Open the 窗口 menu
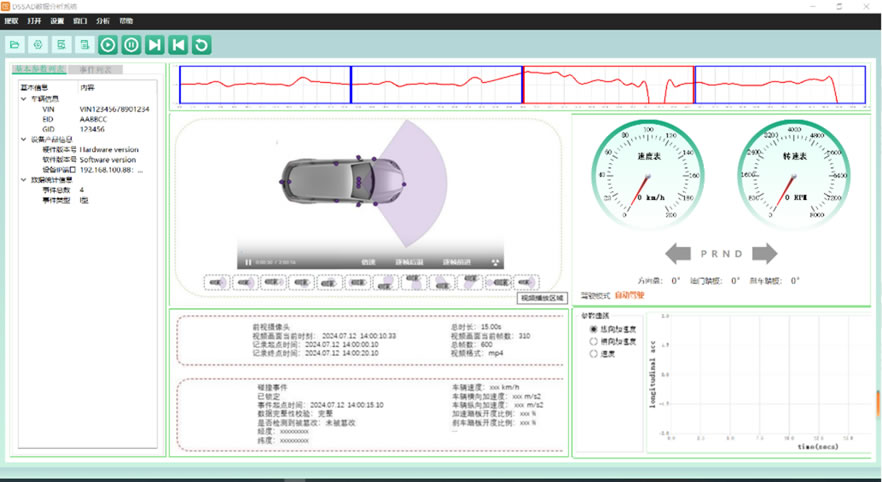The height and width of the screenshot is (482, 882). click(x=80, y=21)
